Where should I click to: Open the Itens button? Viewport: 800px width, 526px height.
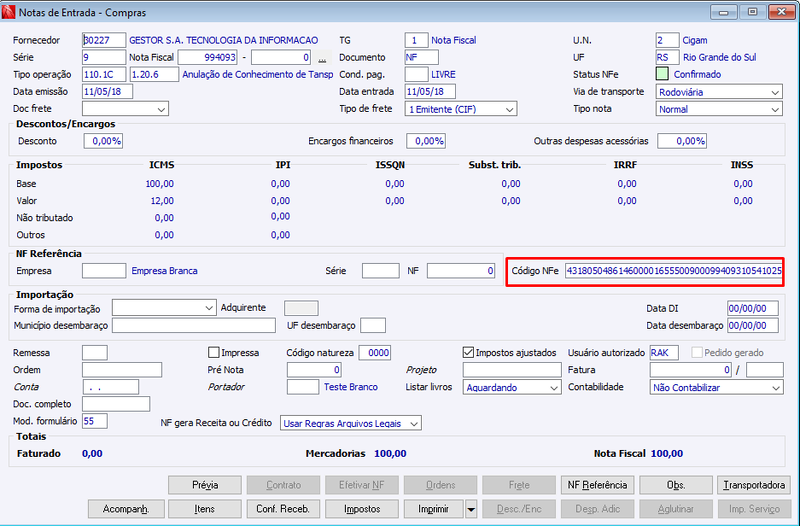click(x=205, y=509)
